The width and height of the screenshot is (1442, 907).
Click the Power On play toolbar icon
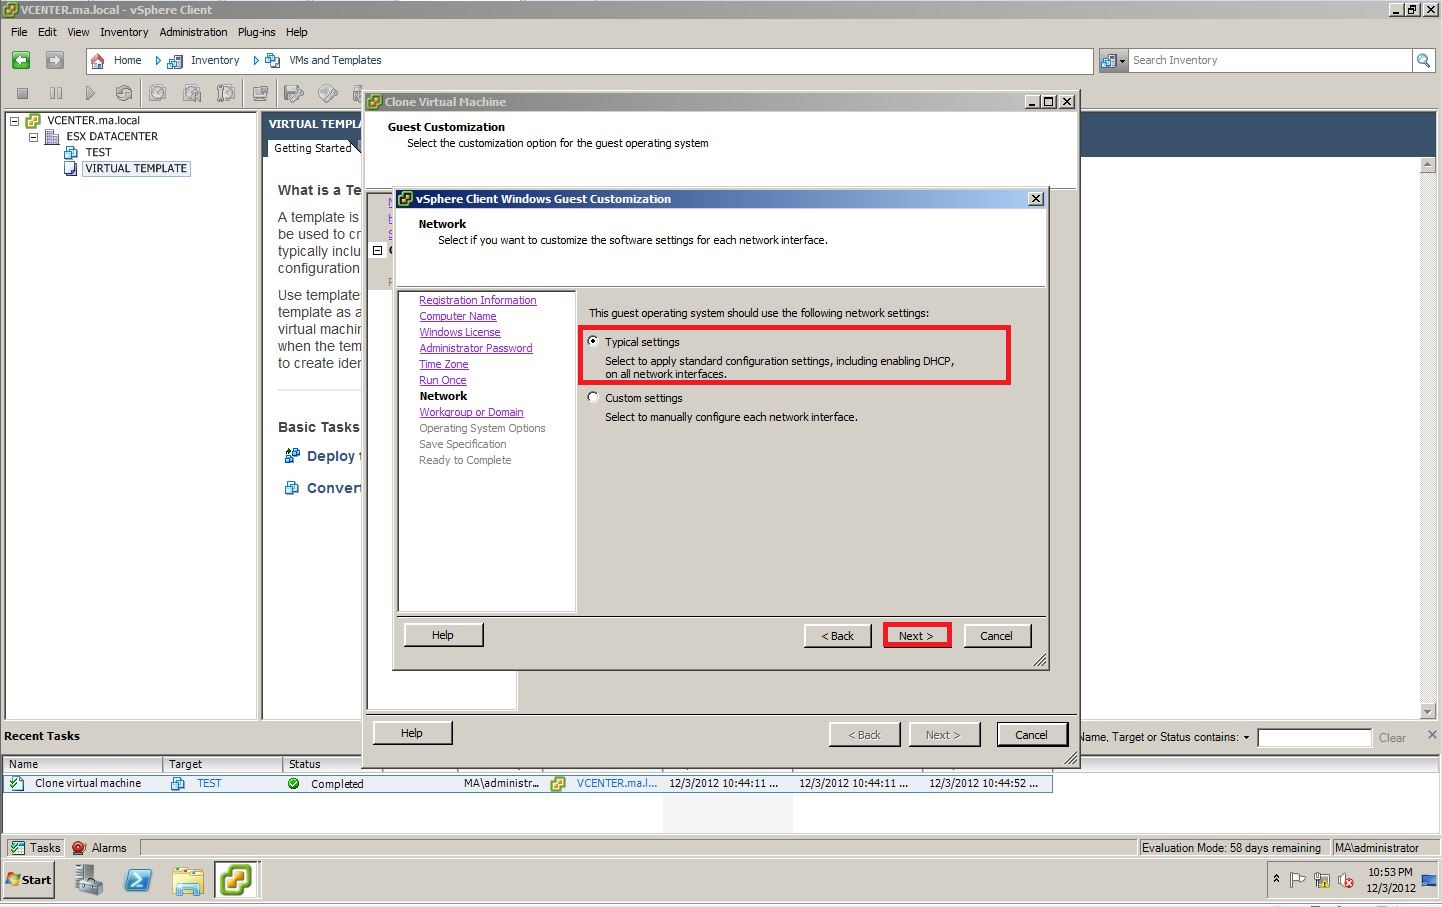90,93
